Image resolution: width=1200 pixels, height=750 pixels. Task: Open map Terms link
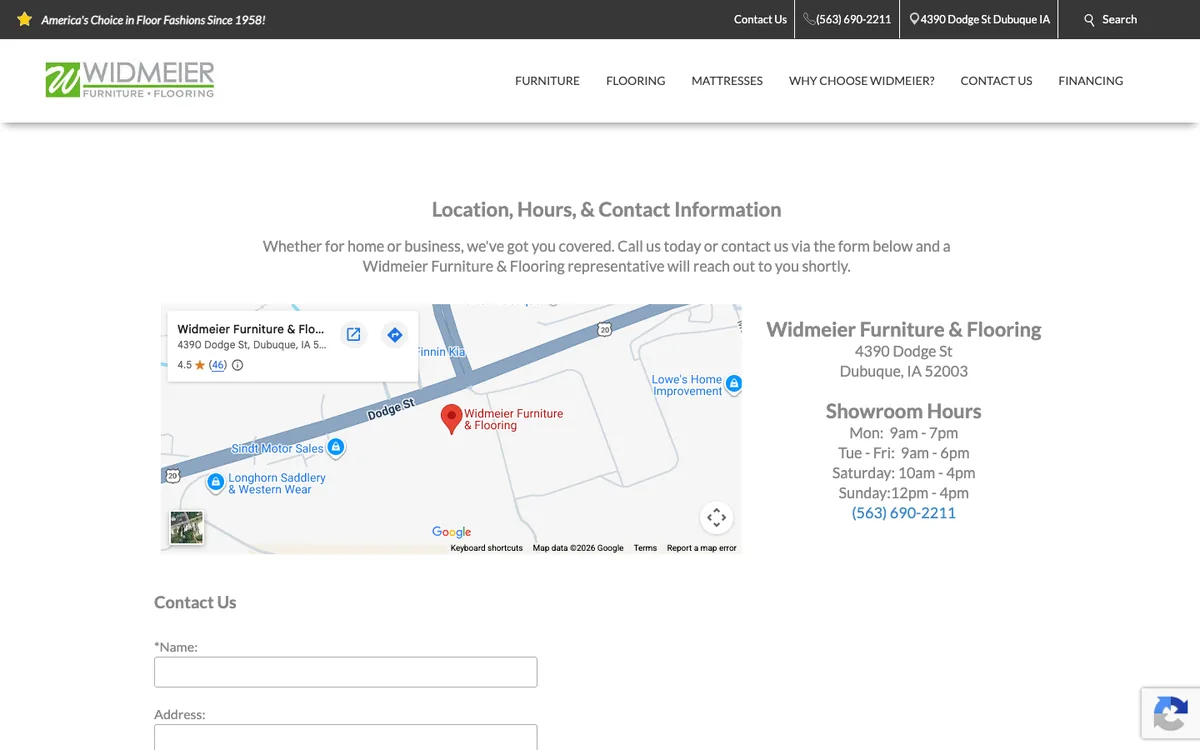pyautogui.click(x=645, y=548)
